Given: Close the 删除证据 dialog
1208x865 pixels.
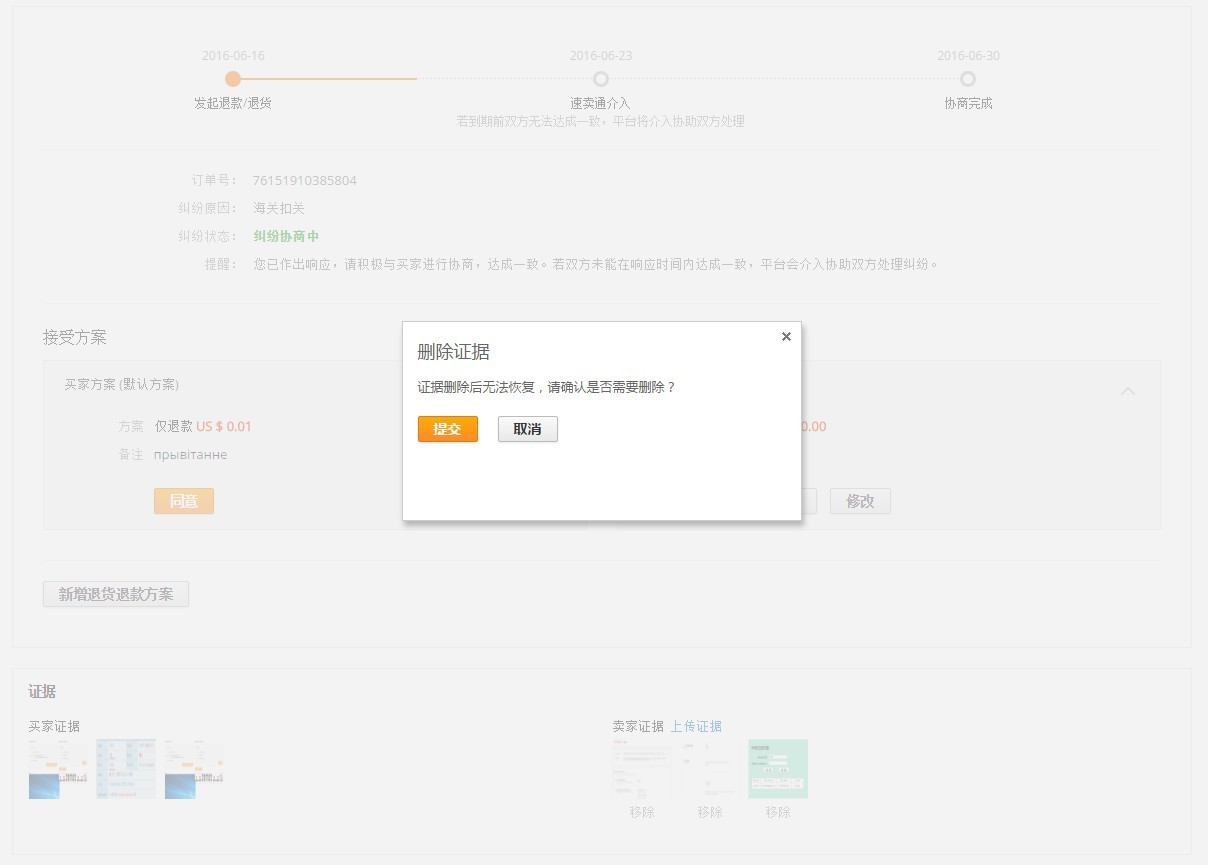Looking at the screenshot, I should (x=786, y=336).
